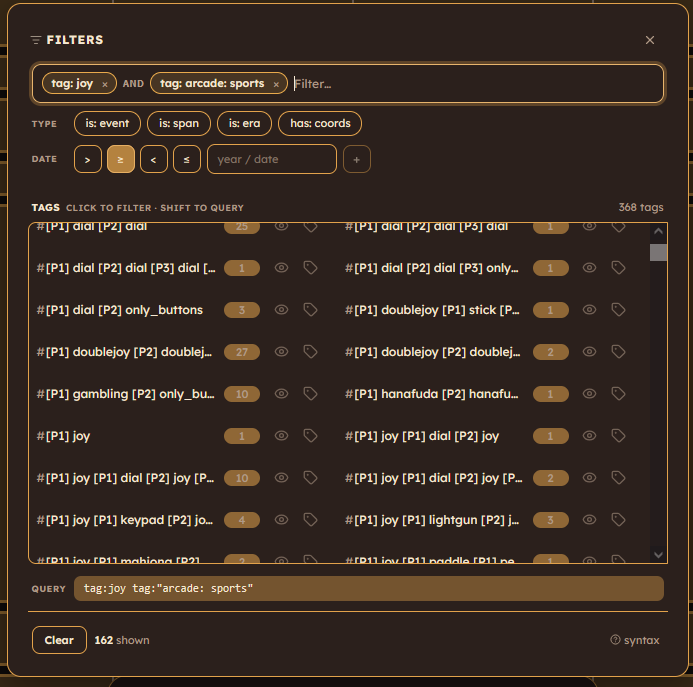
Task: Toggle the 'is: event' type filter
Action: [107, 123]
